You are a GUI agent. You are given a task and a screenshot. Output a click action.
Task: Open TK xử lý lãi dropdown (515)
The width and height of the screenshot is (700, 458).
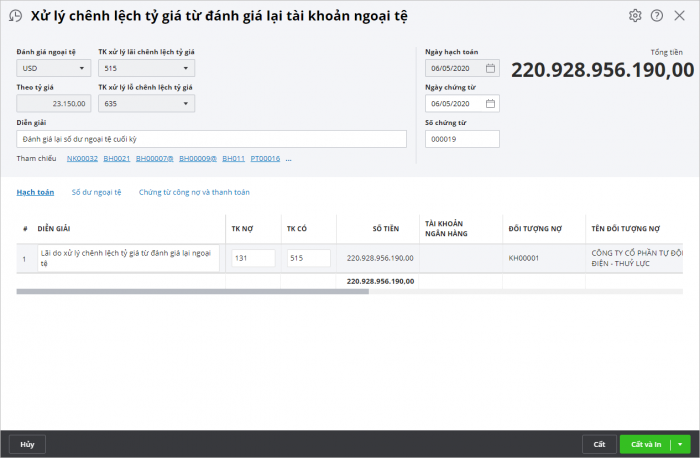tap(186, 69)
